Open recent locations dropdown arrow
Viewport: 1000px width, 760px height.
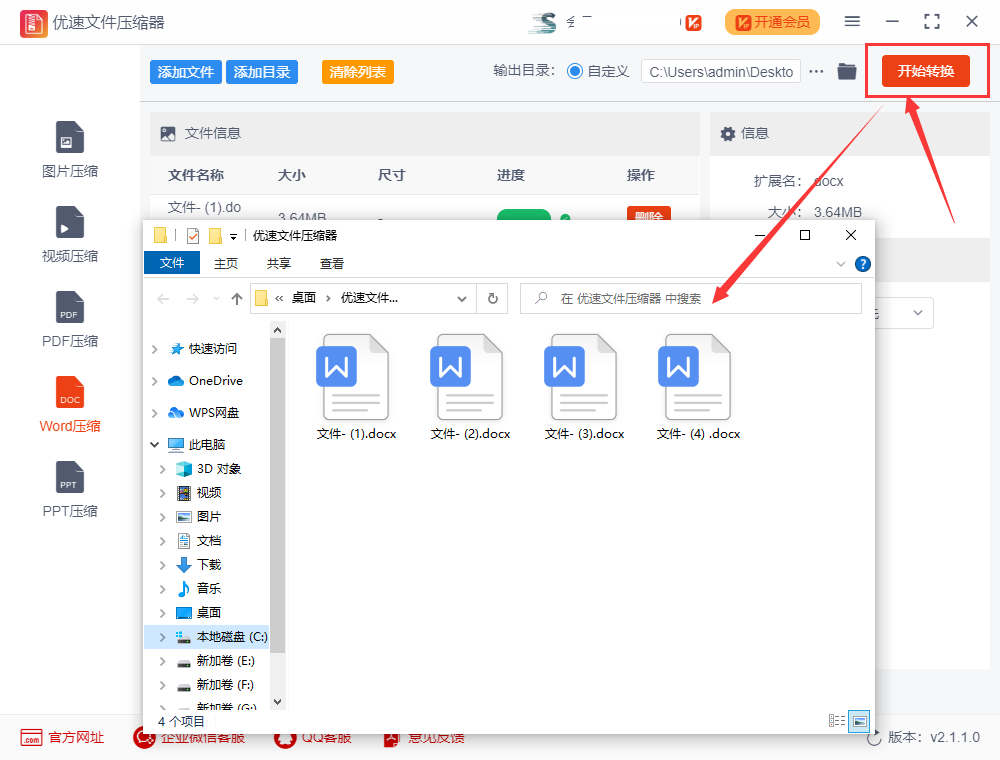pyautogui.click(x=216, y=298)
